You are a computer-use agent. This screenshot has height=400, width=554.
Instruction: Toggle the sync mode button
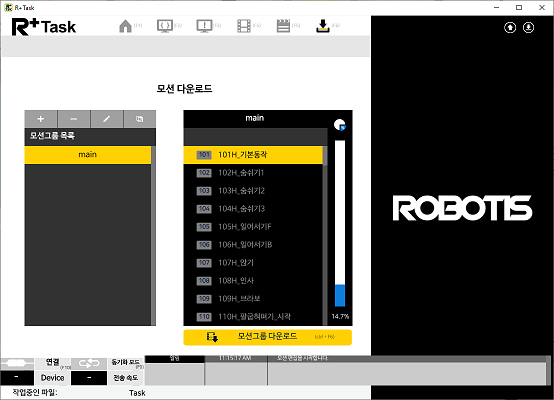(x=126, y=363)
